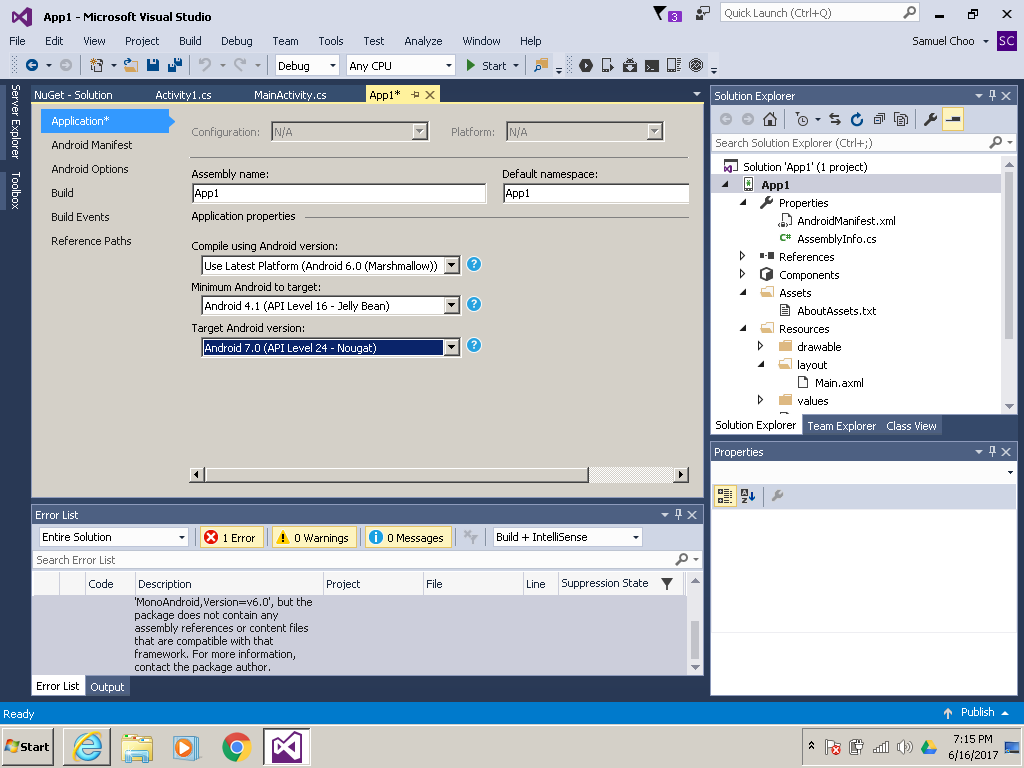Open the Analyze menu
Screen dimensions: 1024x768
(423, 40)
